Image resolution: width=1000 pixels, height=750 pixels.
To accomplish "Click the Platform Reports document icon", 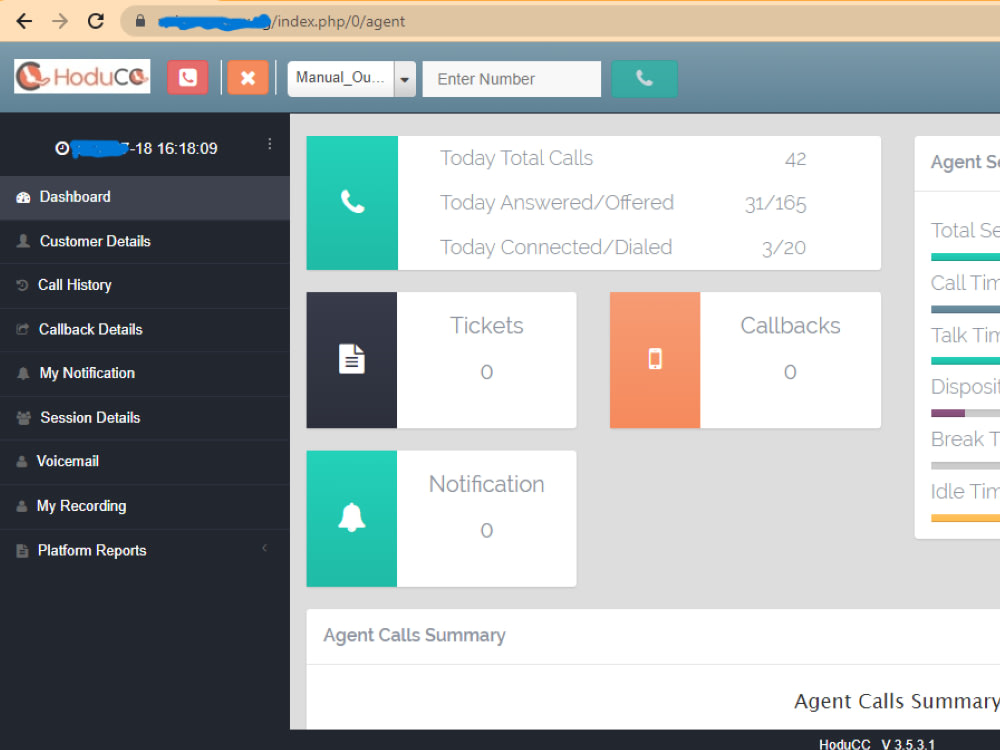I will click(22, 550).
